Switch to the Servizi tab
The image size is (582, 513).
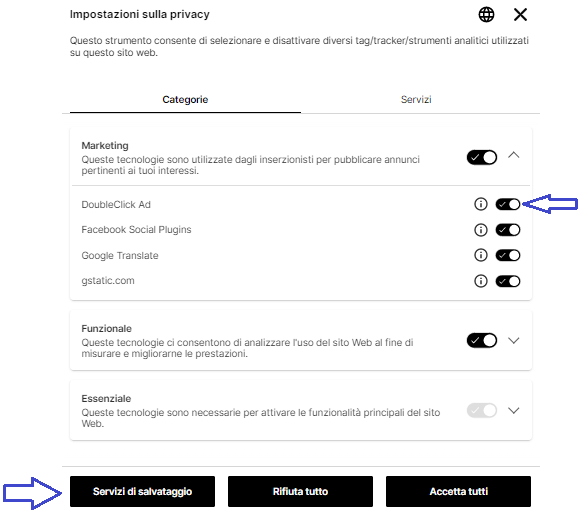(416, 99)
